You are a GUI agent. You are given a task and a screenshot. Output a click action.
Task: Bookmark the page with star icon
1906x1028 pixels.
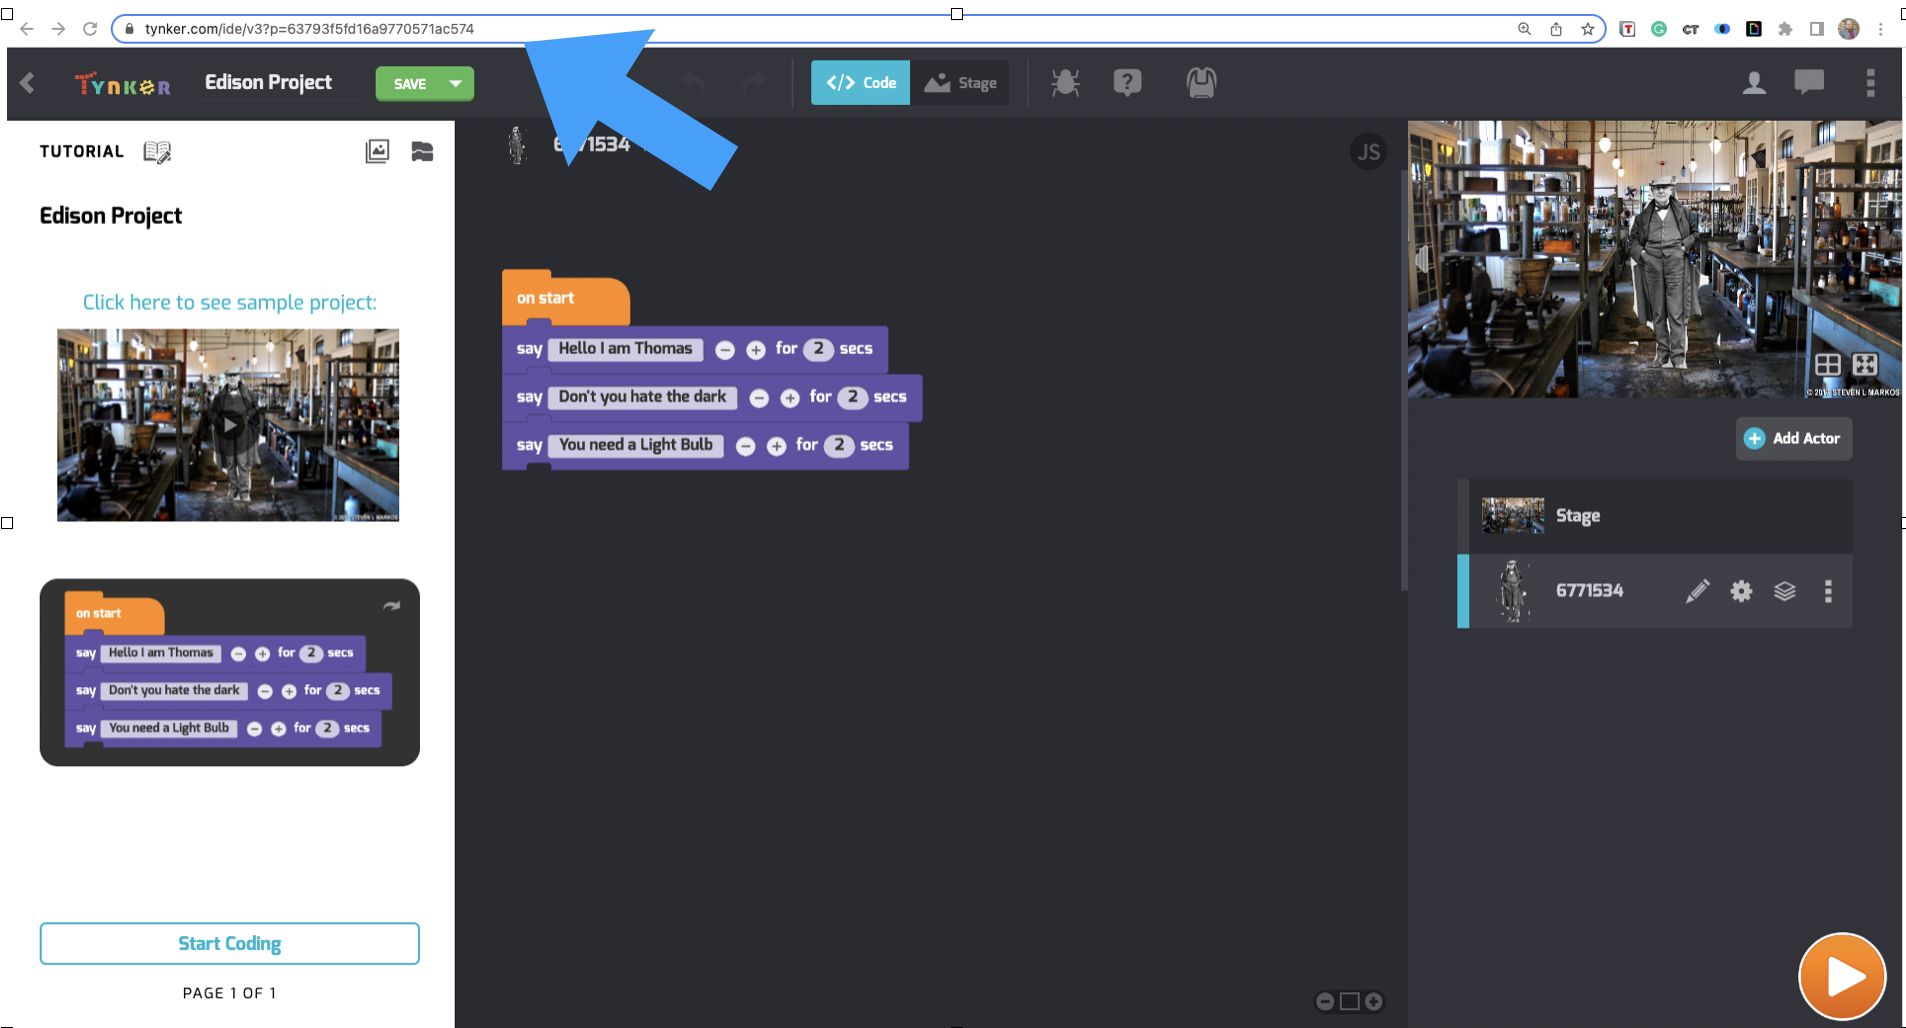click(1587, 29)
